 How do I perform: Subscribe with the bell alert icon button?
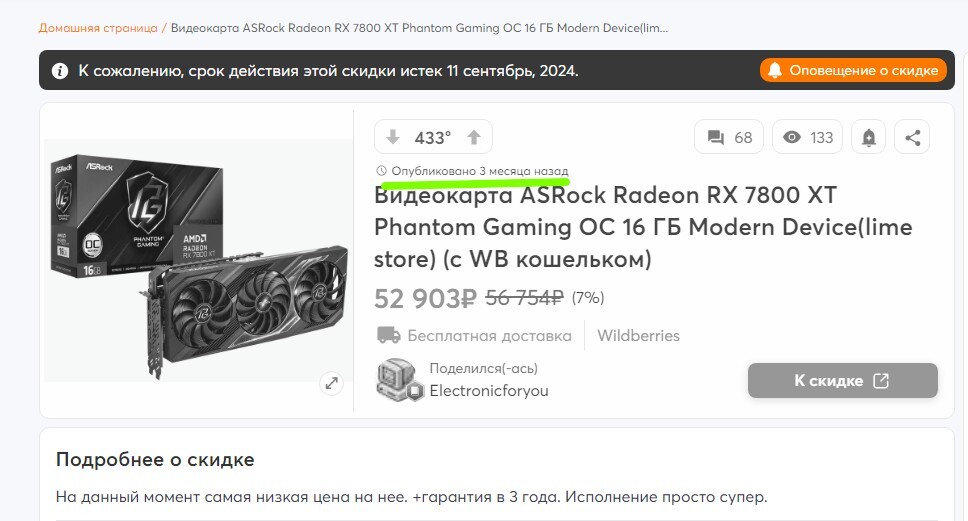tap(869, 137)
